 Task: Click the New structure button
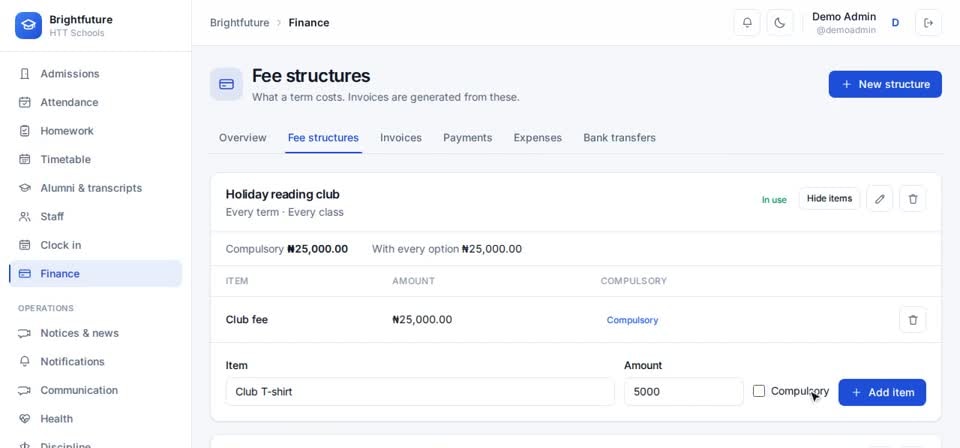pos(885,84)
